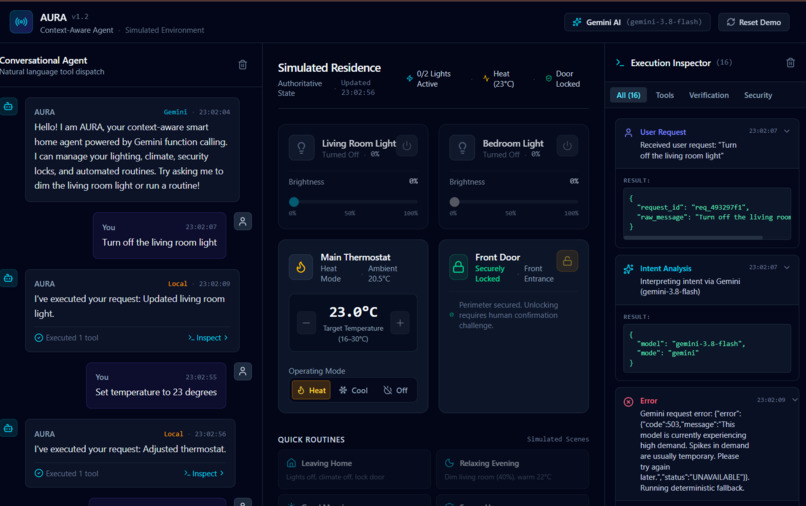Click the Intent Analysis sparkle icon
Image resolution: width=806 pixels, height=506 pixels.
tap(628, 269)
